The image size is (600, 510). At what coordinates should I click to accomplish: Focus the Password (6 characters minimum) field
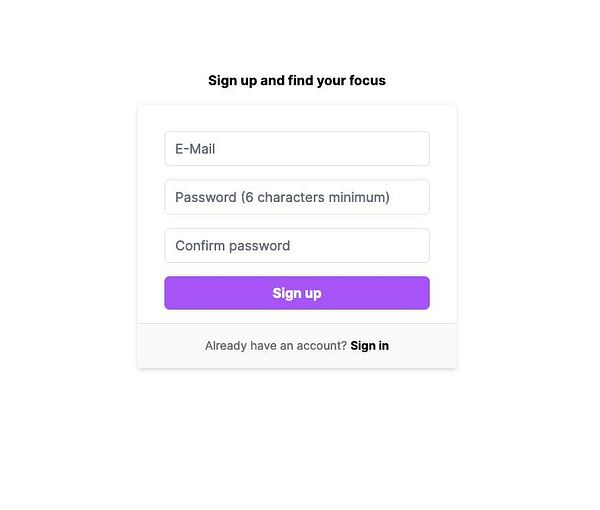tap(297, 197)
